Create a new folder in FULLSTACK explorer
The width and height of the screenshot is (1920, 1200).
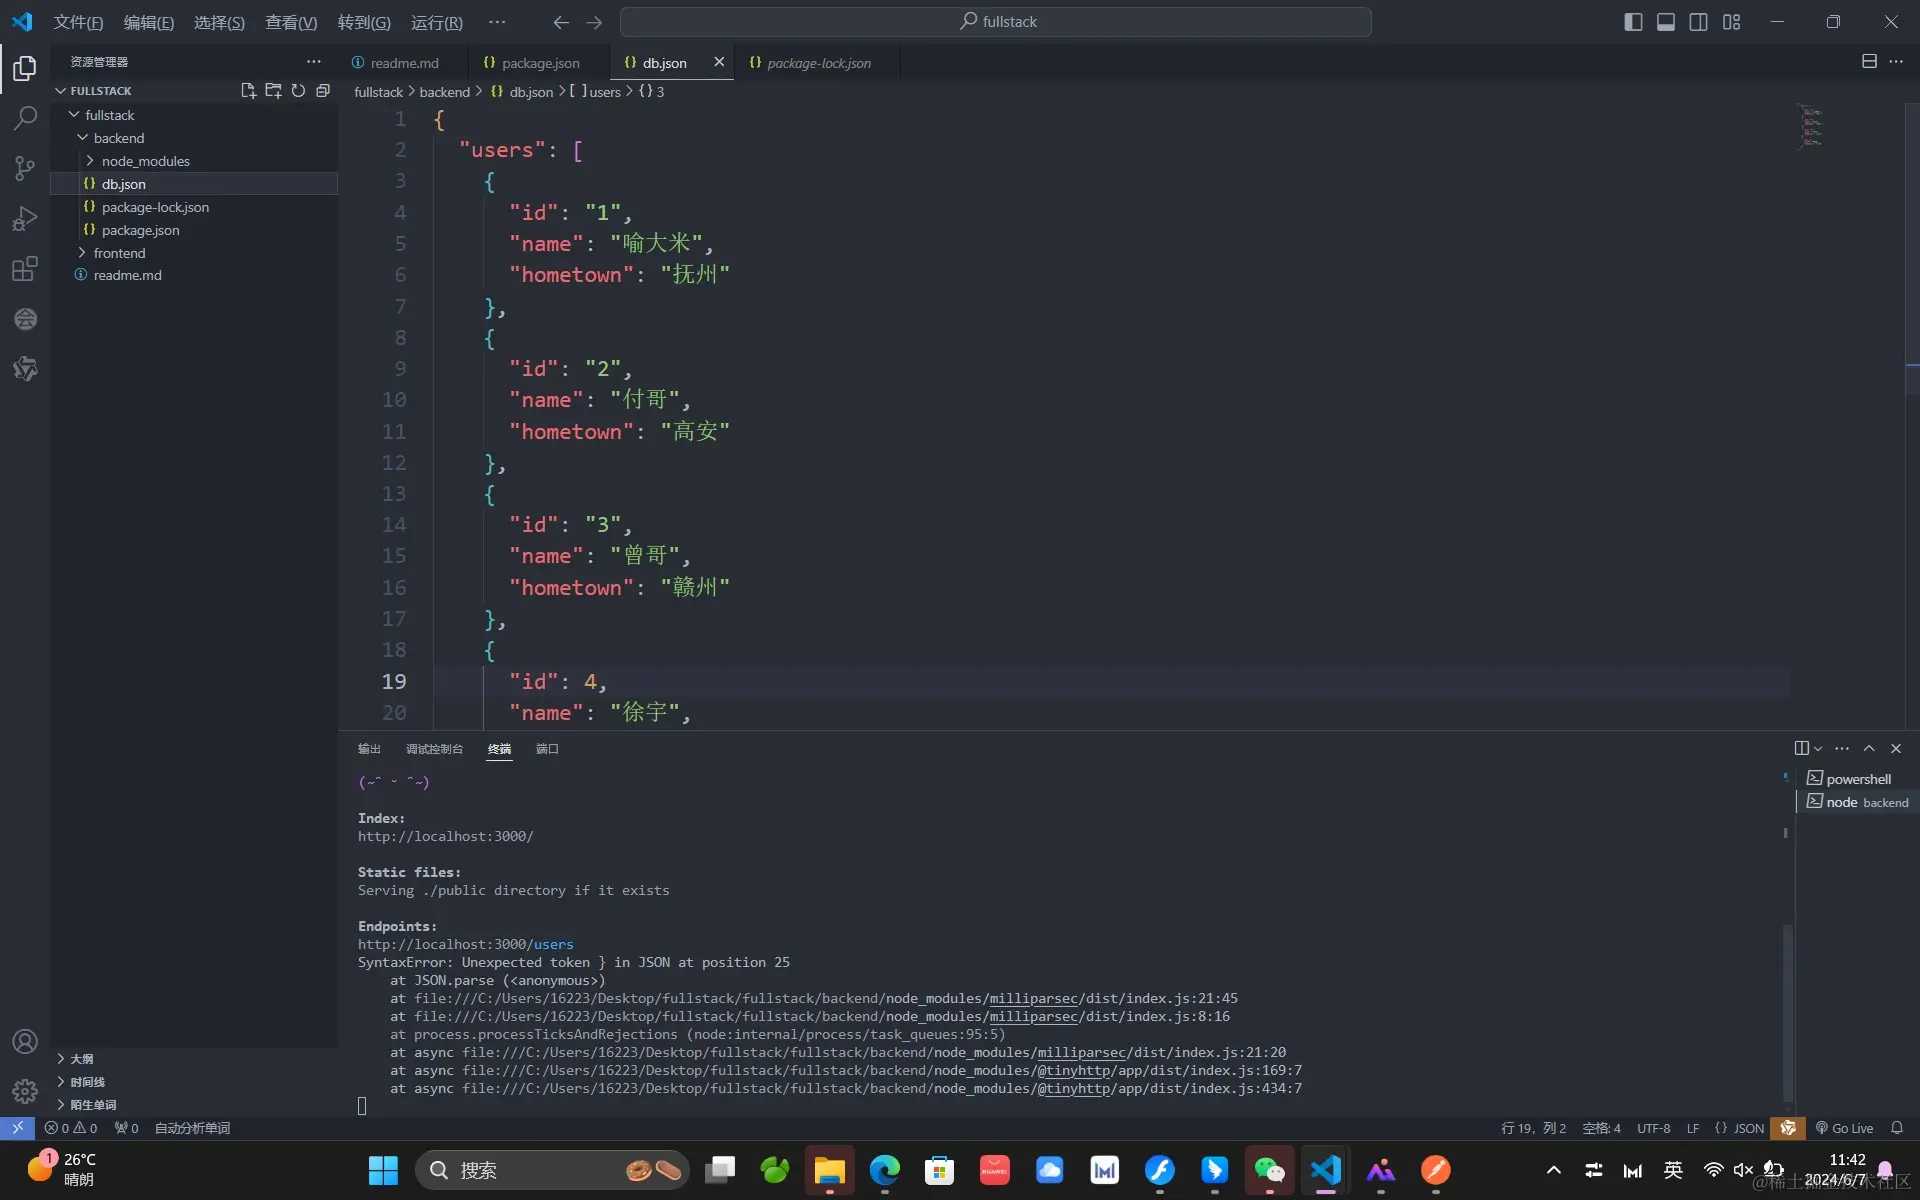coord(273,91)
